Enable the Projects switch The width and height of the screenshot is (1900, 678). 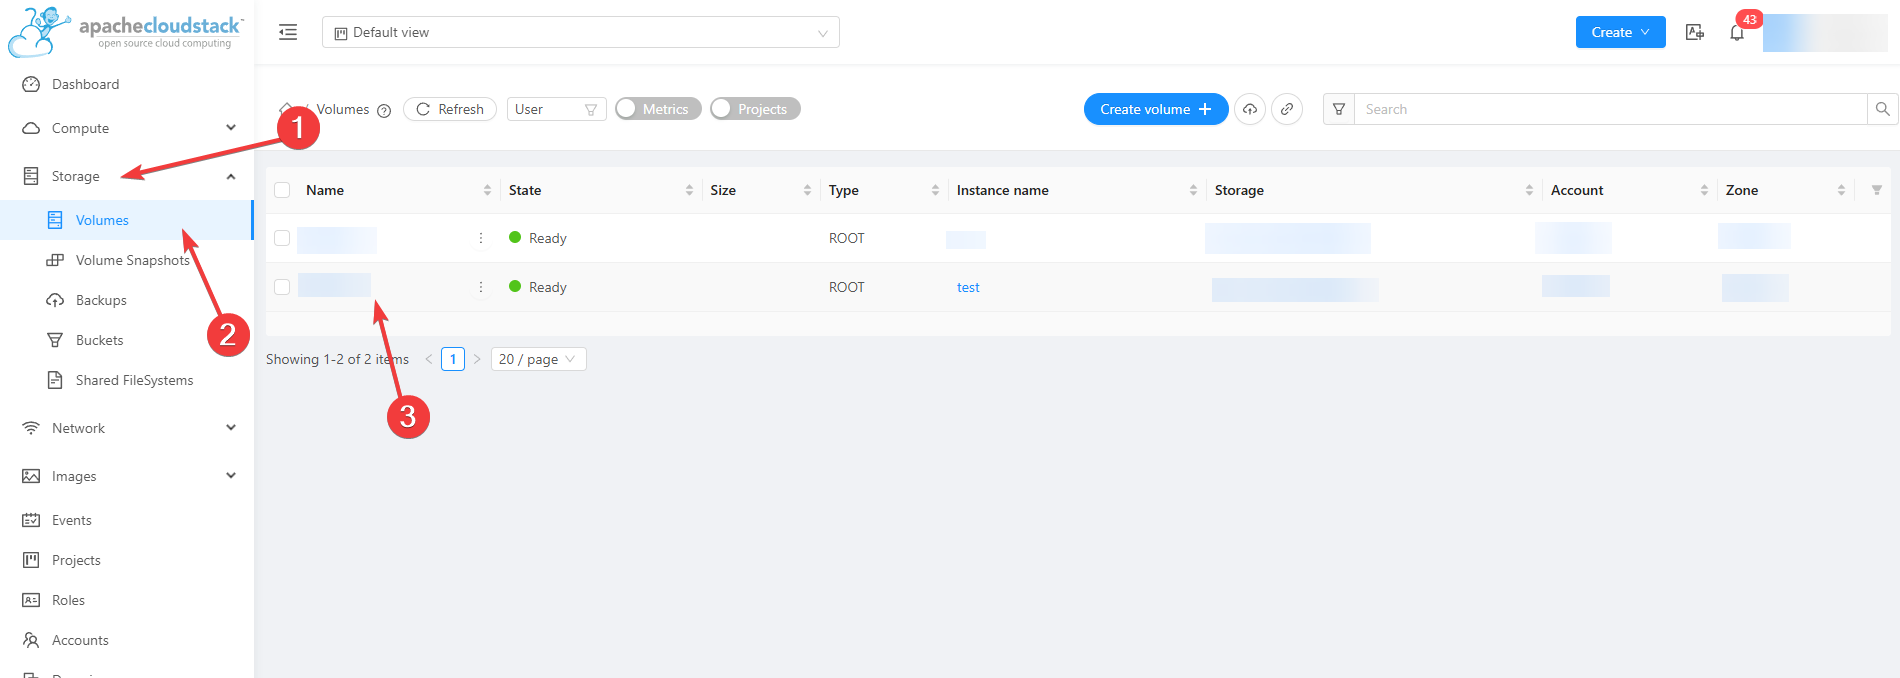point(755,109)
